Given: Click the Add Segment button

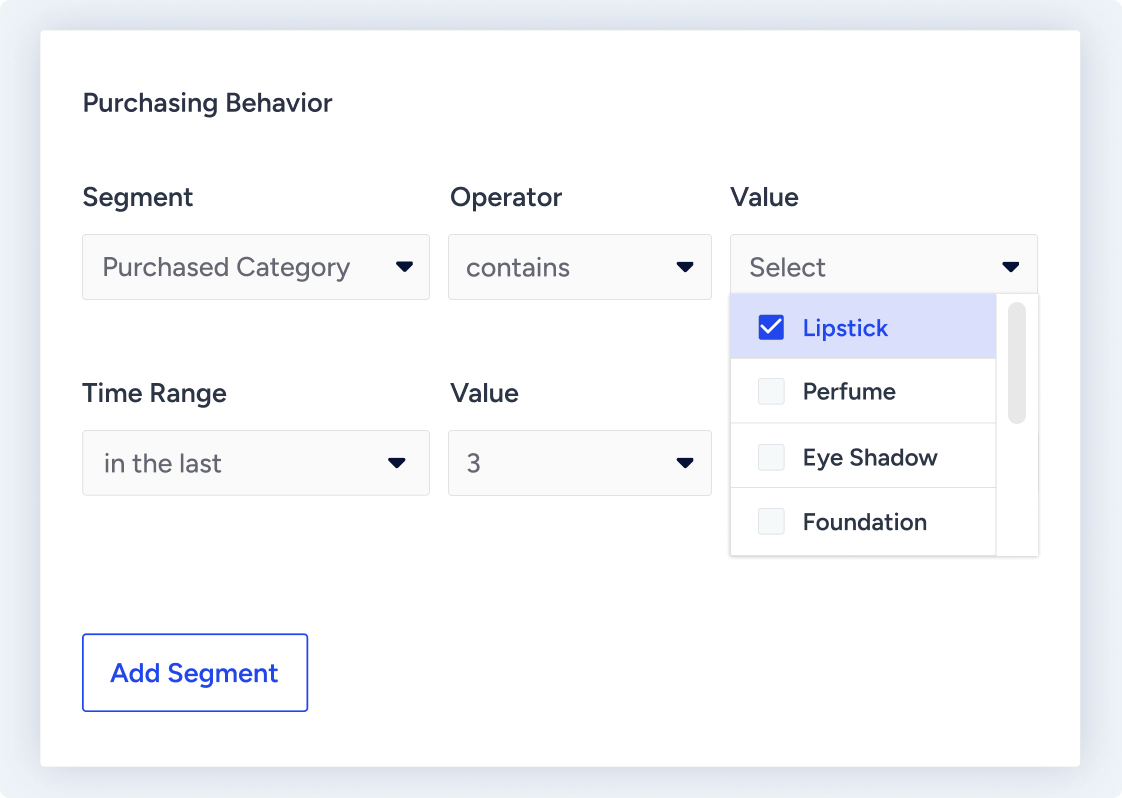Looking at the screenshot, I should [x=195, y=673].
